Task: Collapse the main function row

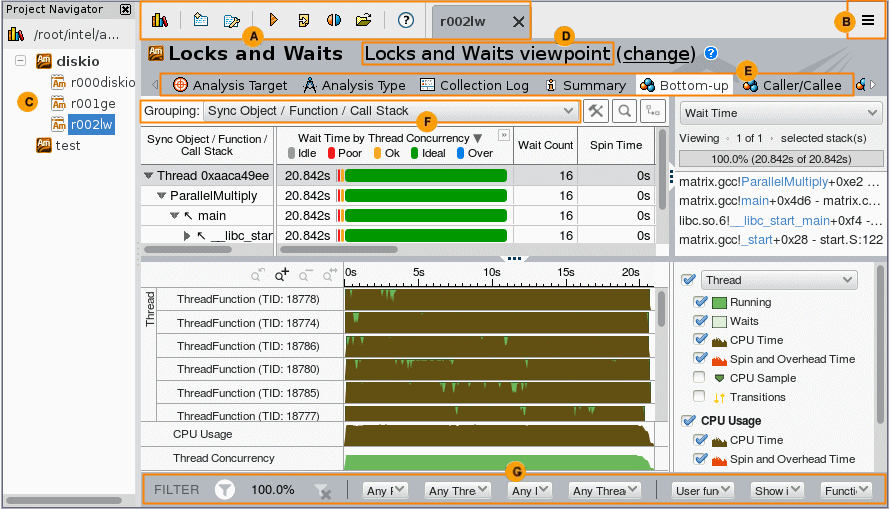Action: coord(174,216)
